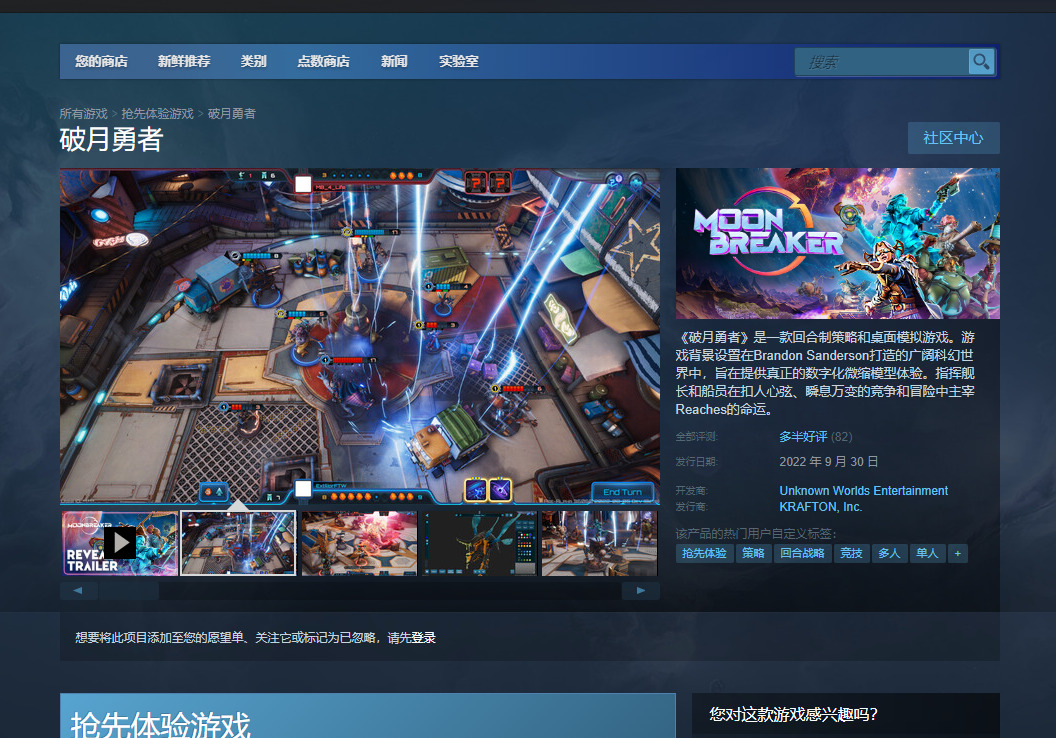Click the 搜索 search input field
The height and width of the screenshot is (738, 1056).
coord(882,62)
